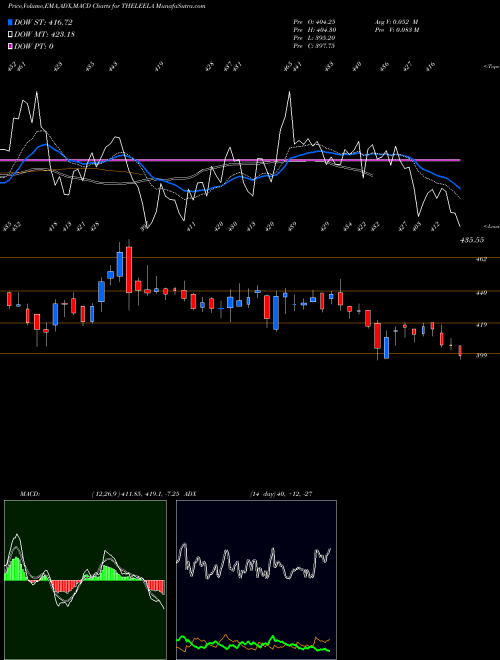Screen dimensions: 500x660
Task: Click the 435.55 price label
Action: (472, 240)
